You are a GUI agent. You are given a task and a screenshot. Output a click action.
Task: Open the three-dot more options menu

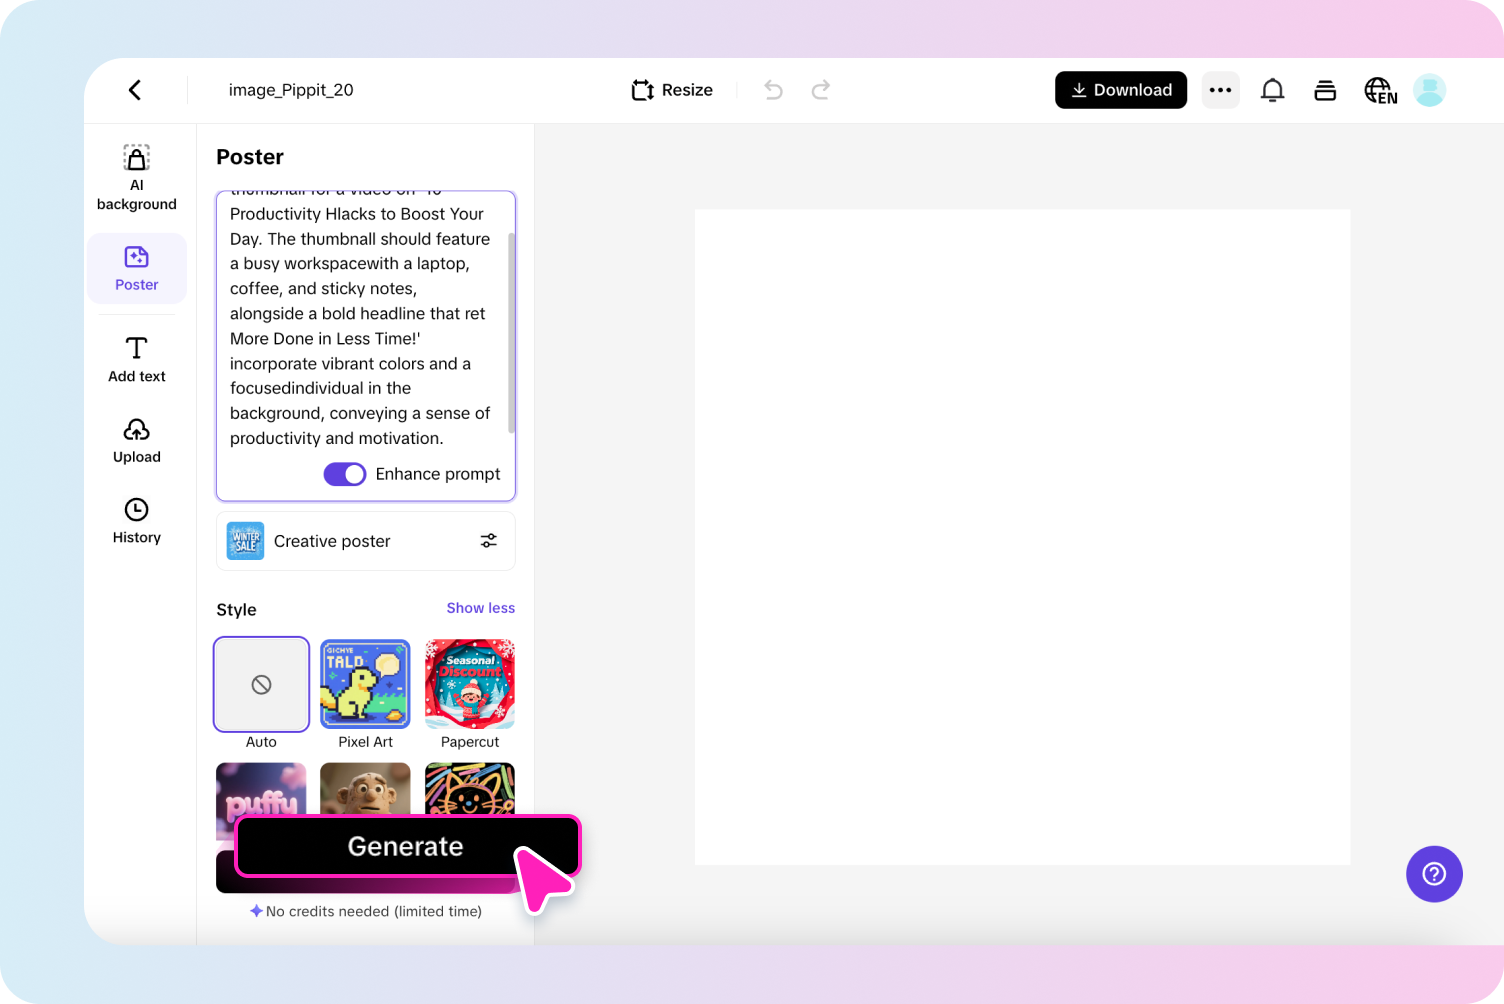click(1220, 90)
